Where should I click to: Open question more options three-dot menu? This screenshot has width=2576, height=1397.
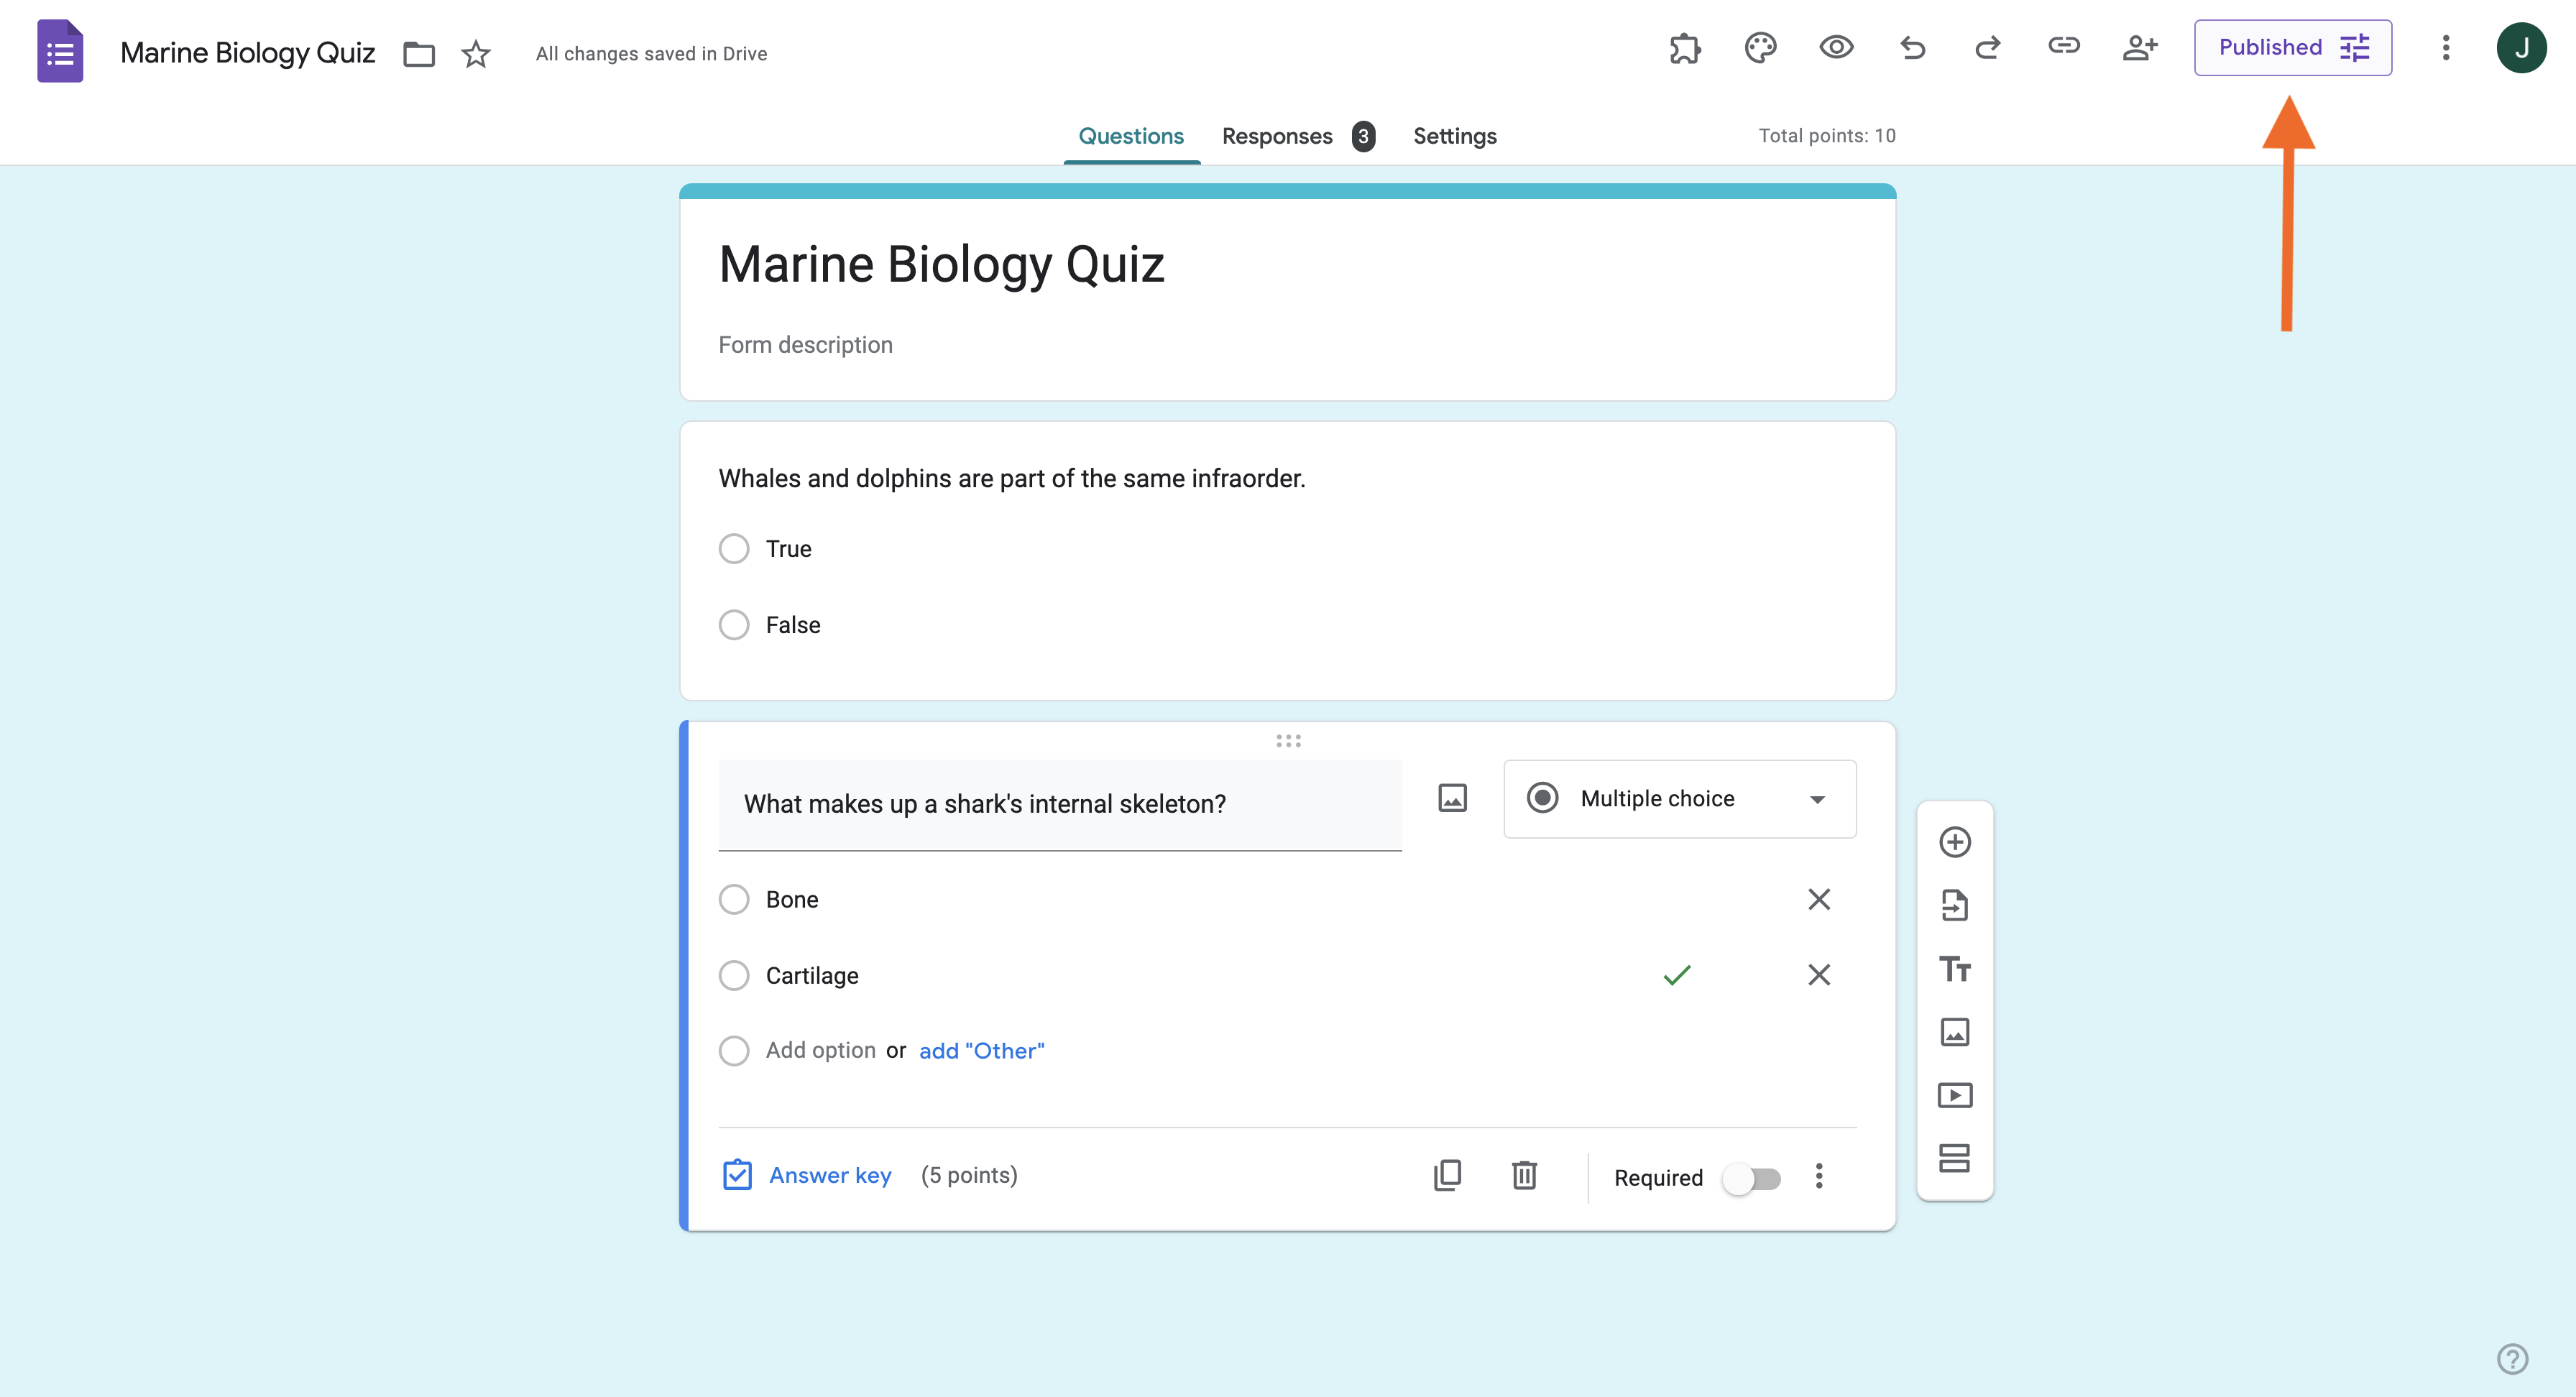tap(1819, 1176)
